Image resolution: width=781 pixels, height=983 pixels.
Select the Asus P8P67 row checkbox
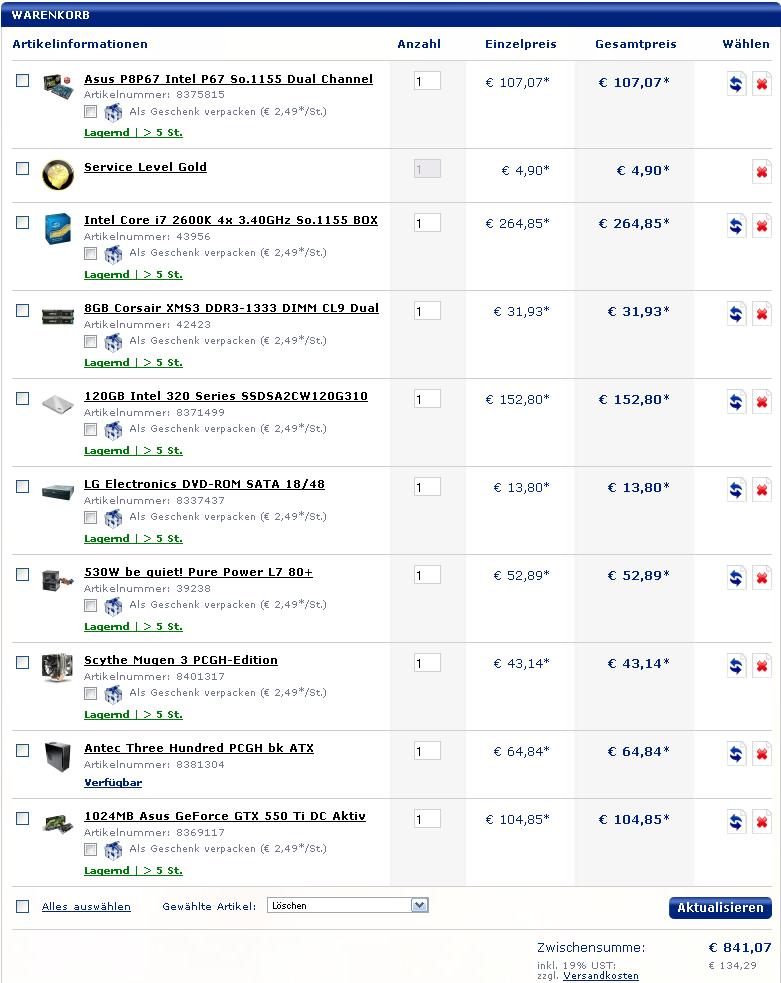pyautogui.click(x=23, y=80)
